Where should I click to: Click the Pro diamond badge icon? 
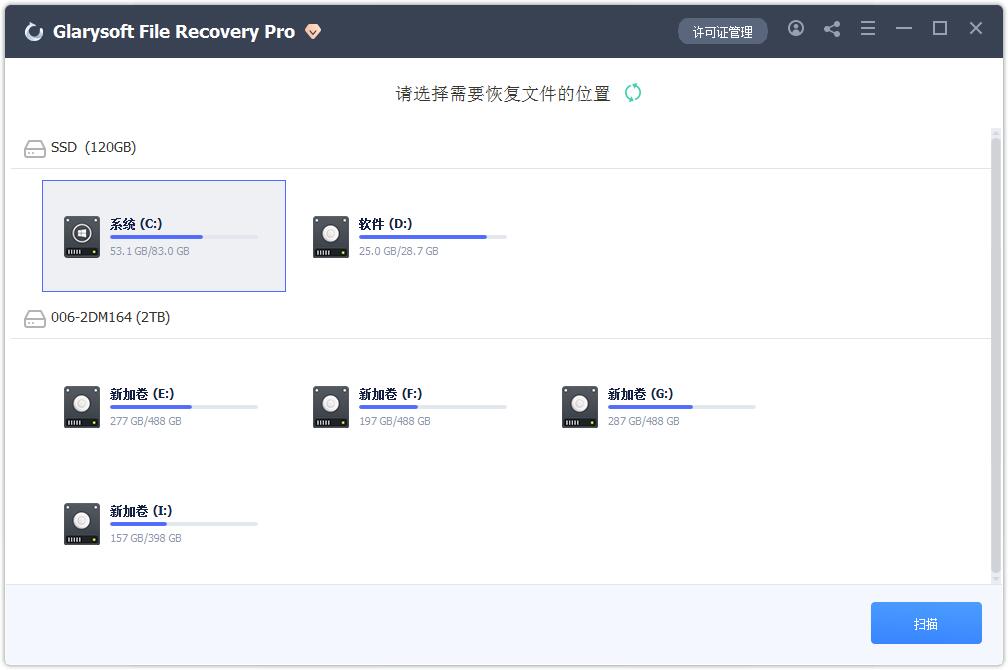pyautogui.click(x=313, y=32)
